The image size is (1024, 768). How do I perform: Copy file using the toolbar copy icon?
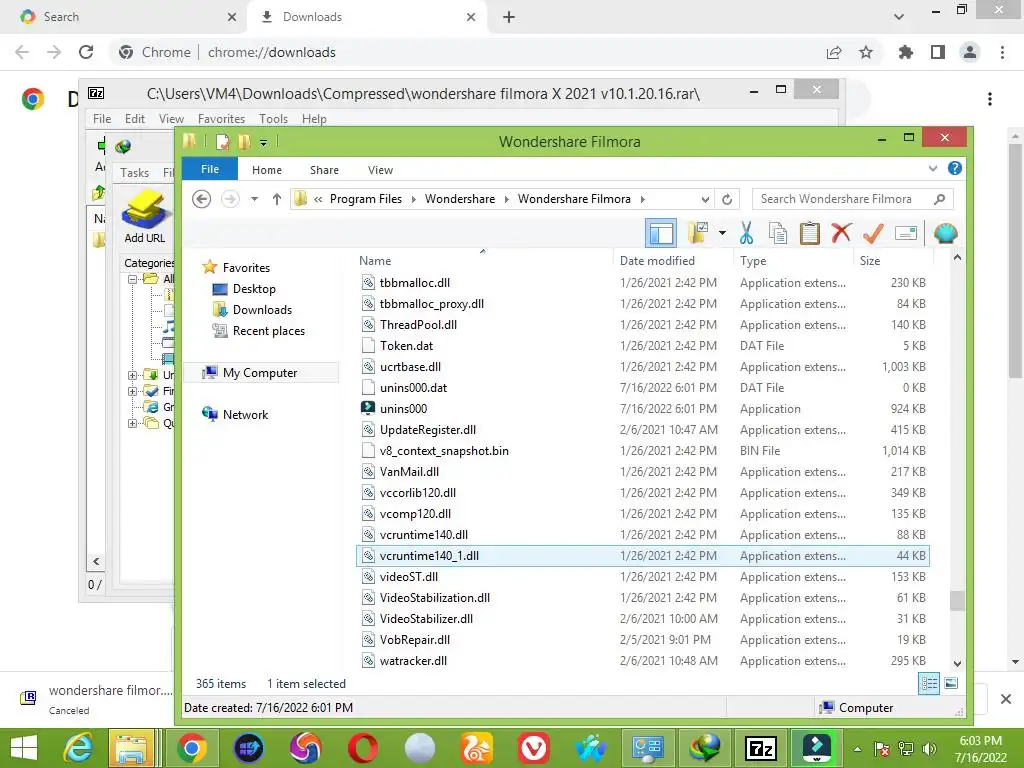[x=778, y=233]
